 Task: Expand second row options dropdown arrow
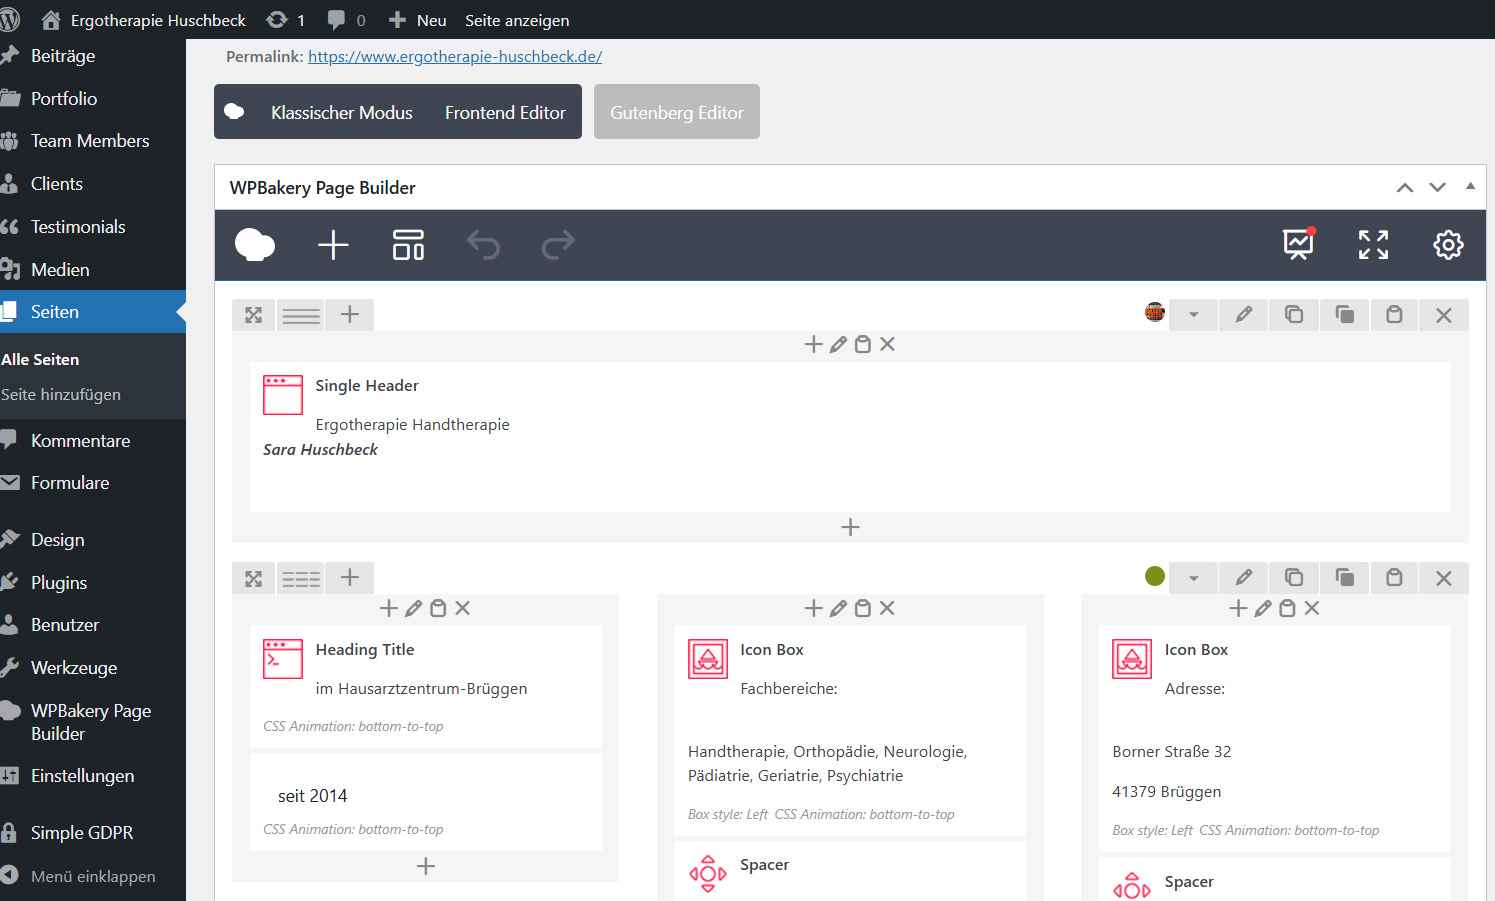point(1193,578)
